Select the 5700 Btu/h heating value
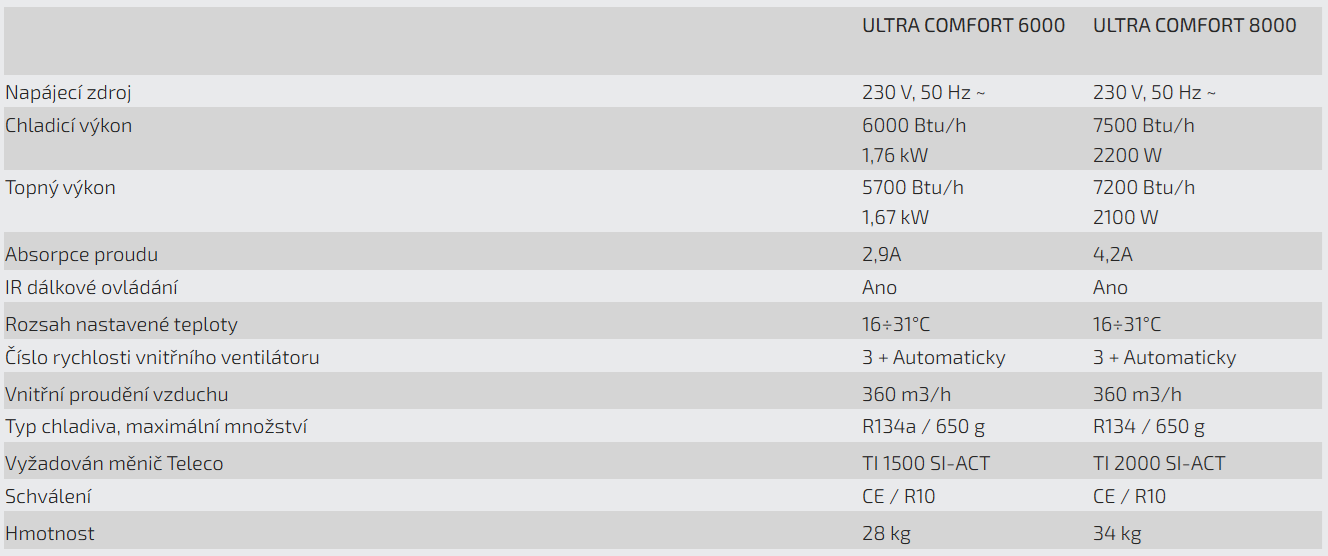The height and width of the screenshot is (556, 1328). pos(913,188)
